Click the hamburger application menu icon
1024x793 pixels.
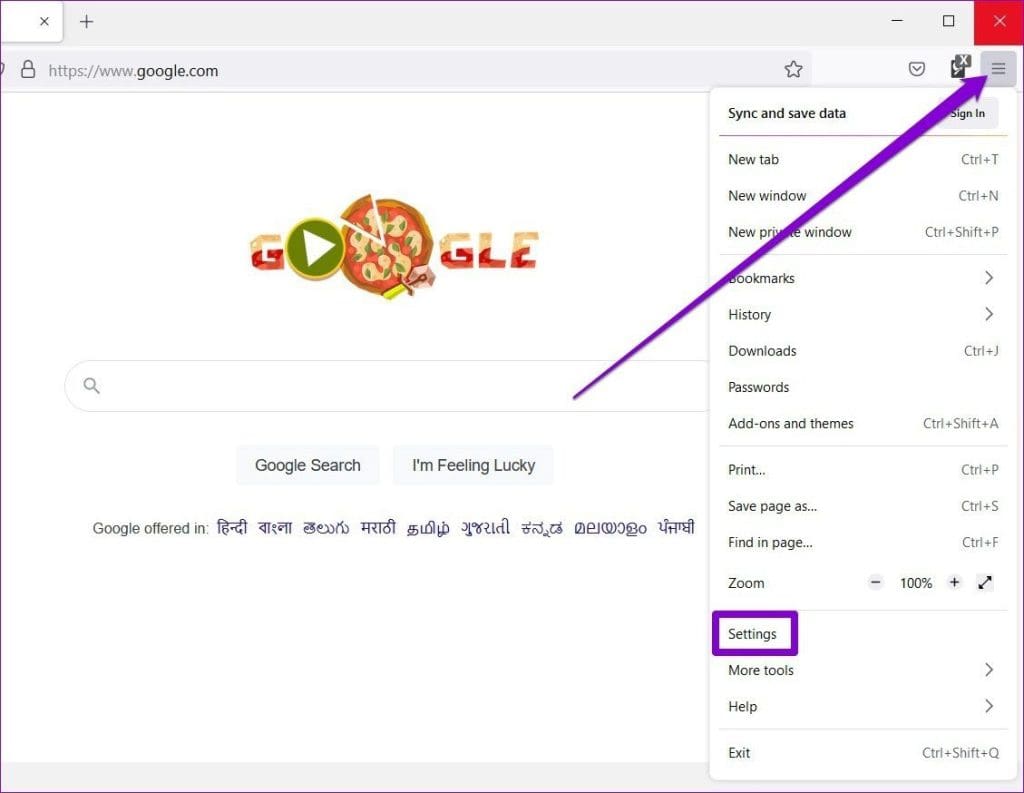998,69
